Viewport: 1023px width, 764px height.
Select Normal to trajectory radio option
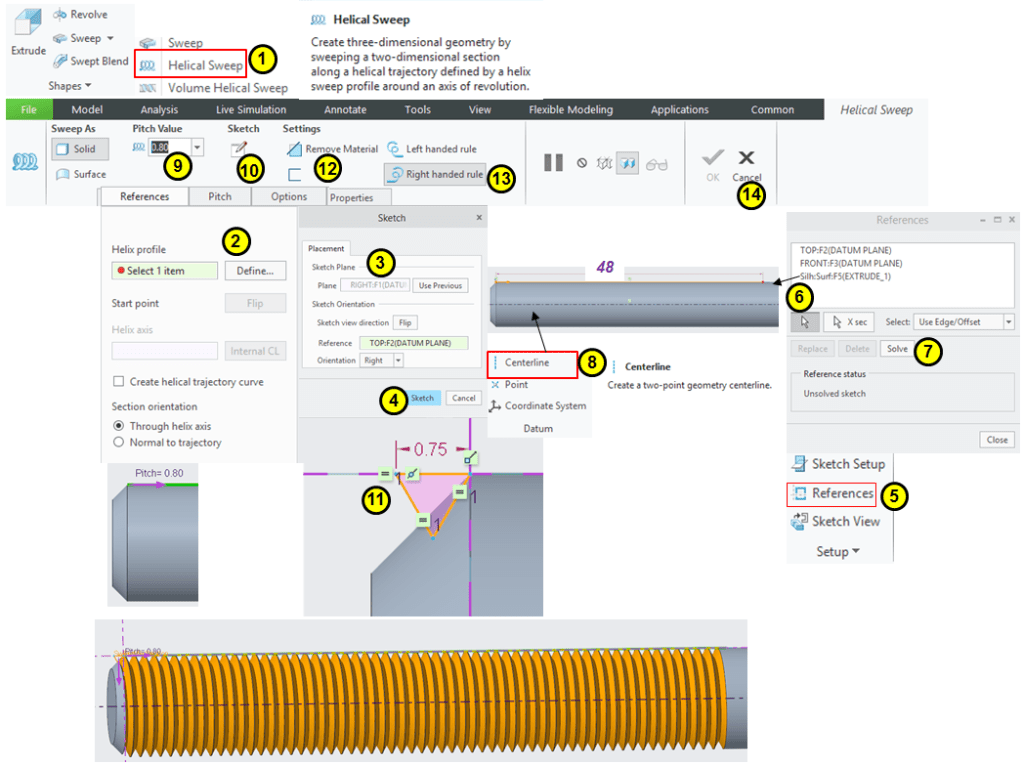(x=120, y=442)
